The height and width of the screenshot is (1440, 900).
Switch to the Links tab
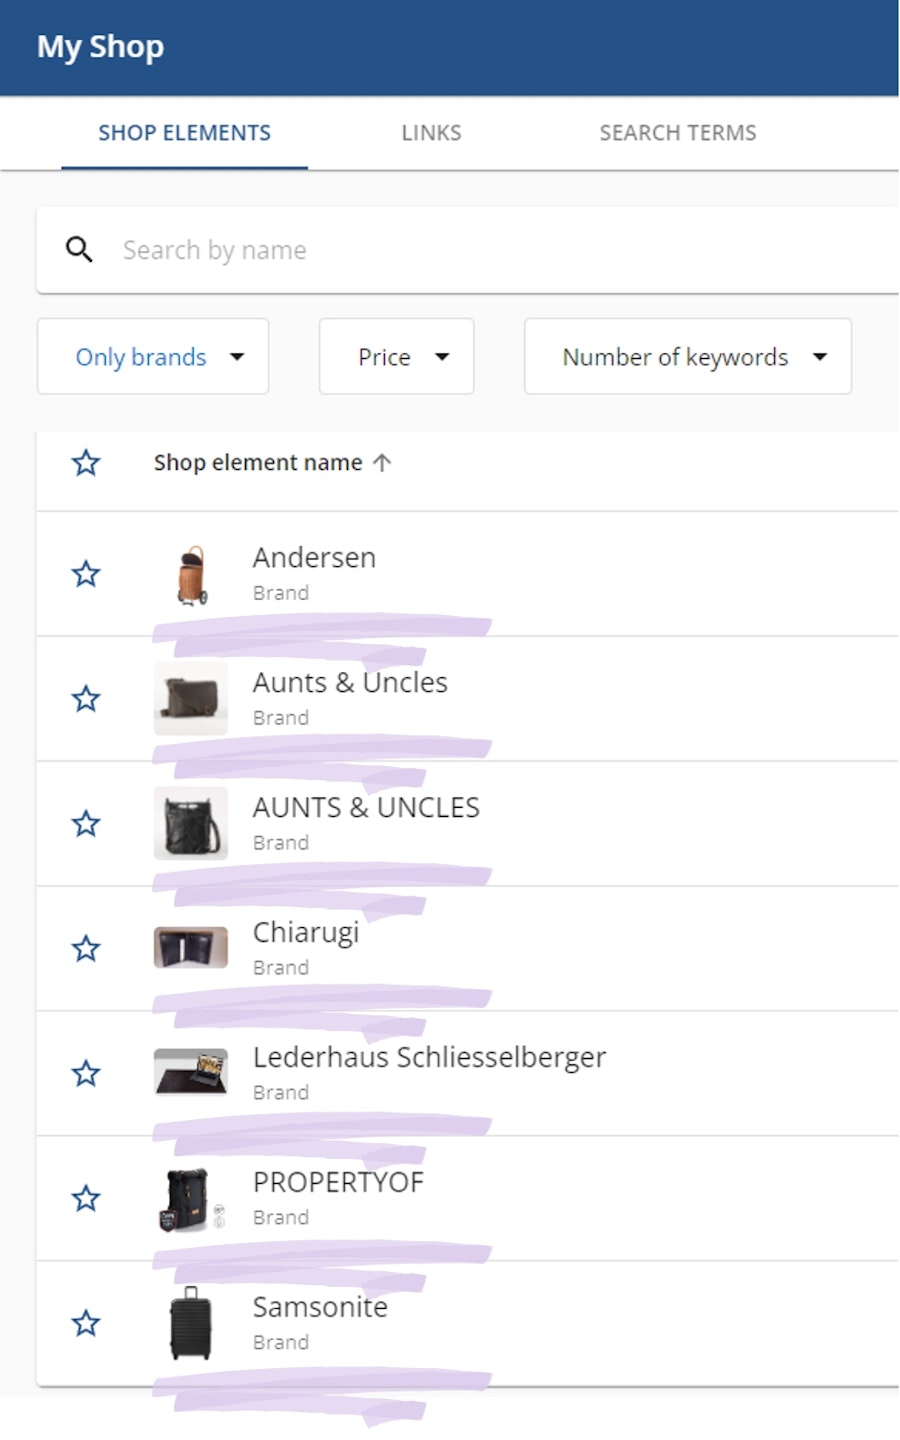pyautogui.click(x=431, y=133)
